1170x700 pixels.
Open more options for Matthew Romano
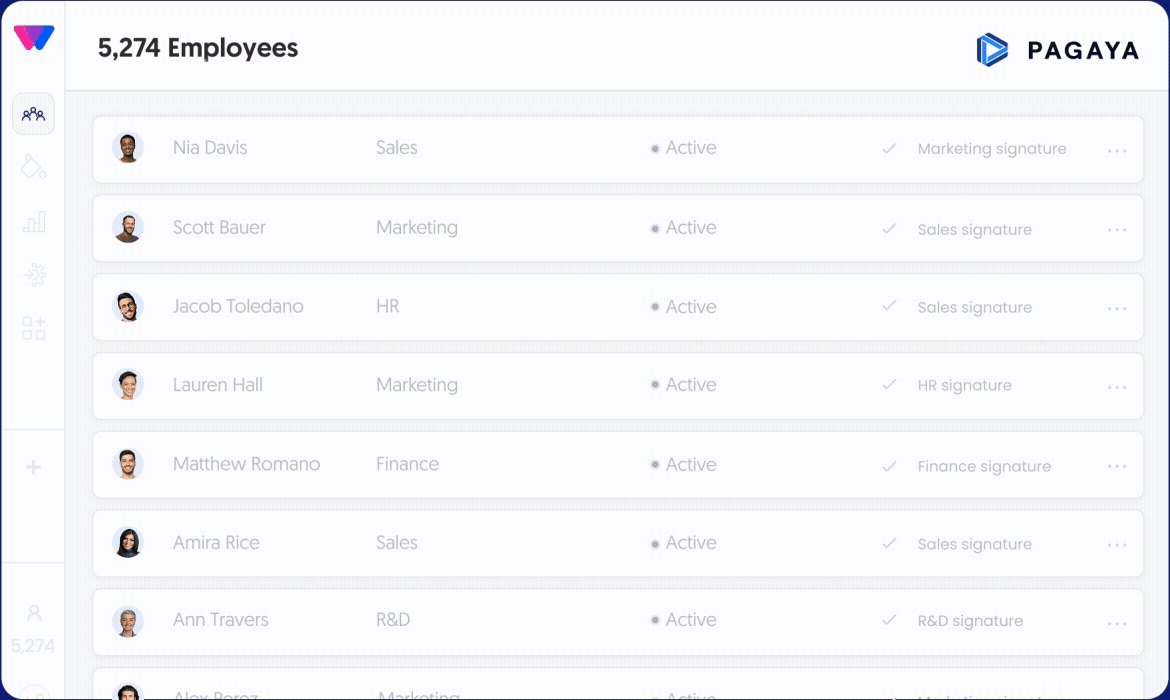coord(1117,466)
